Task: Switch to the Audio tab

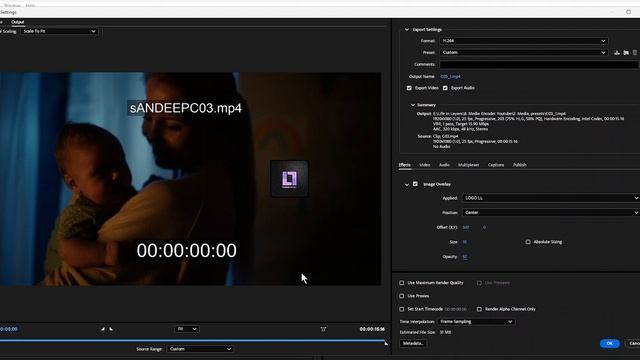Action: [x=444, y=165]
